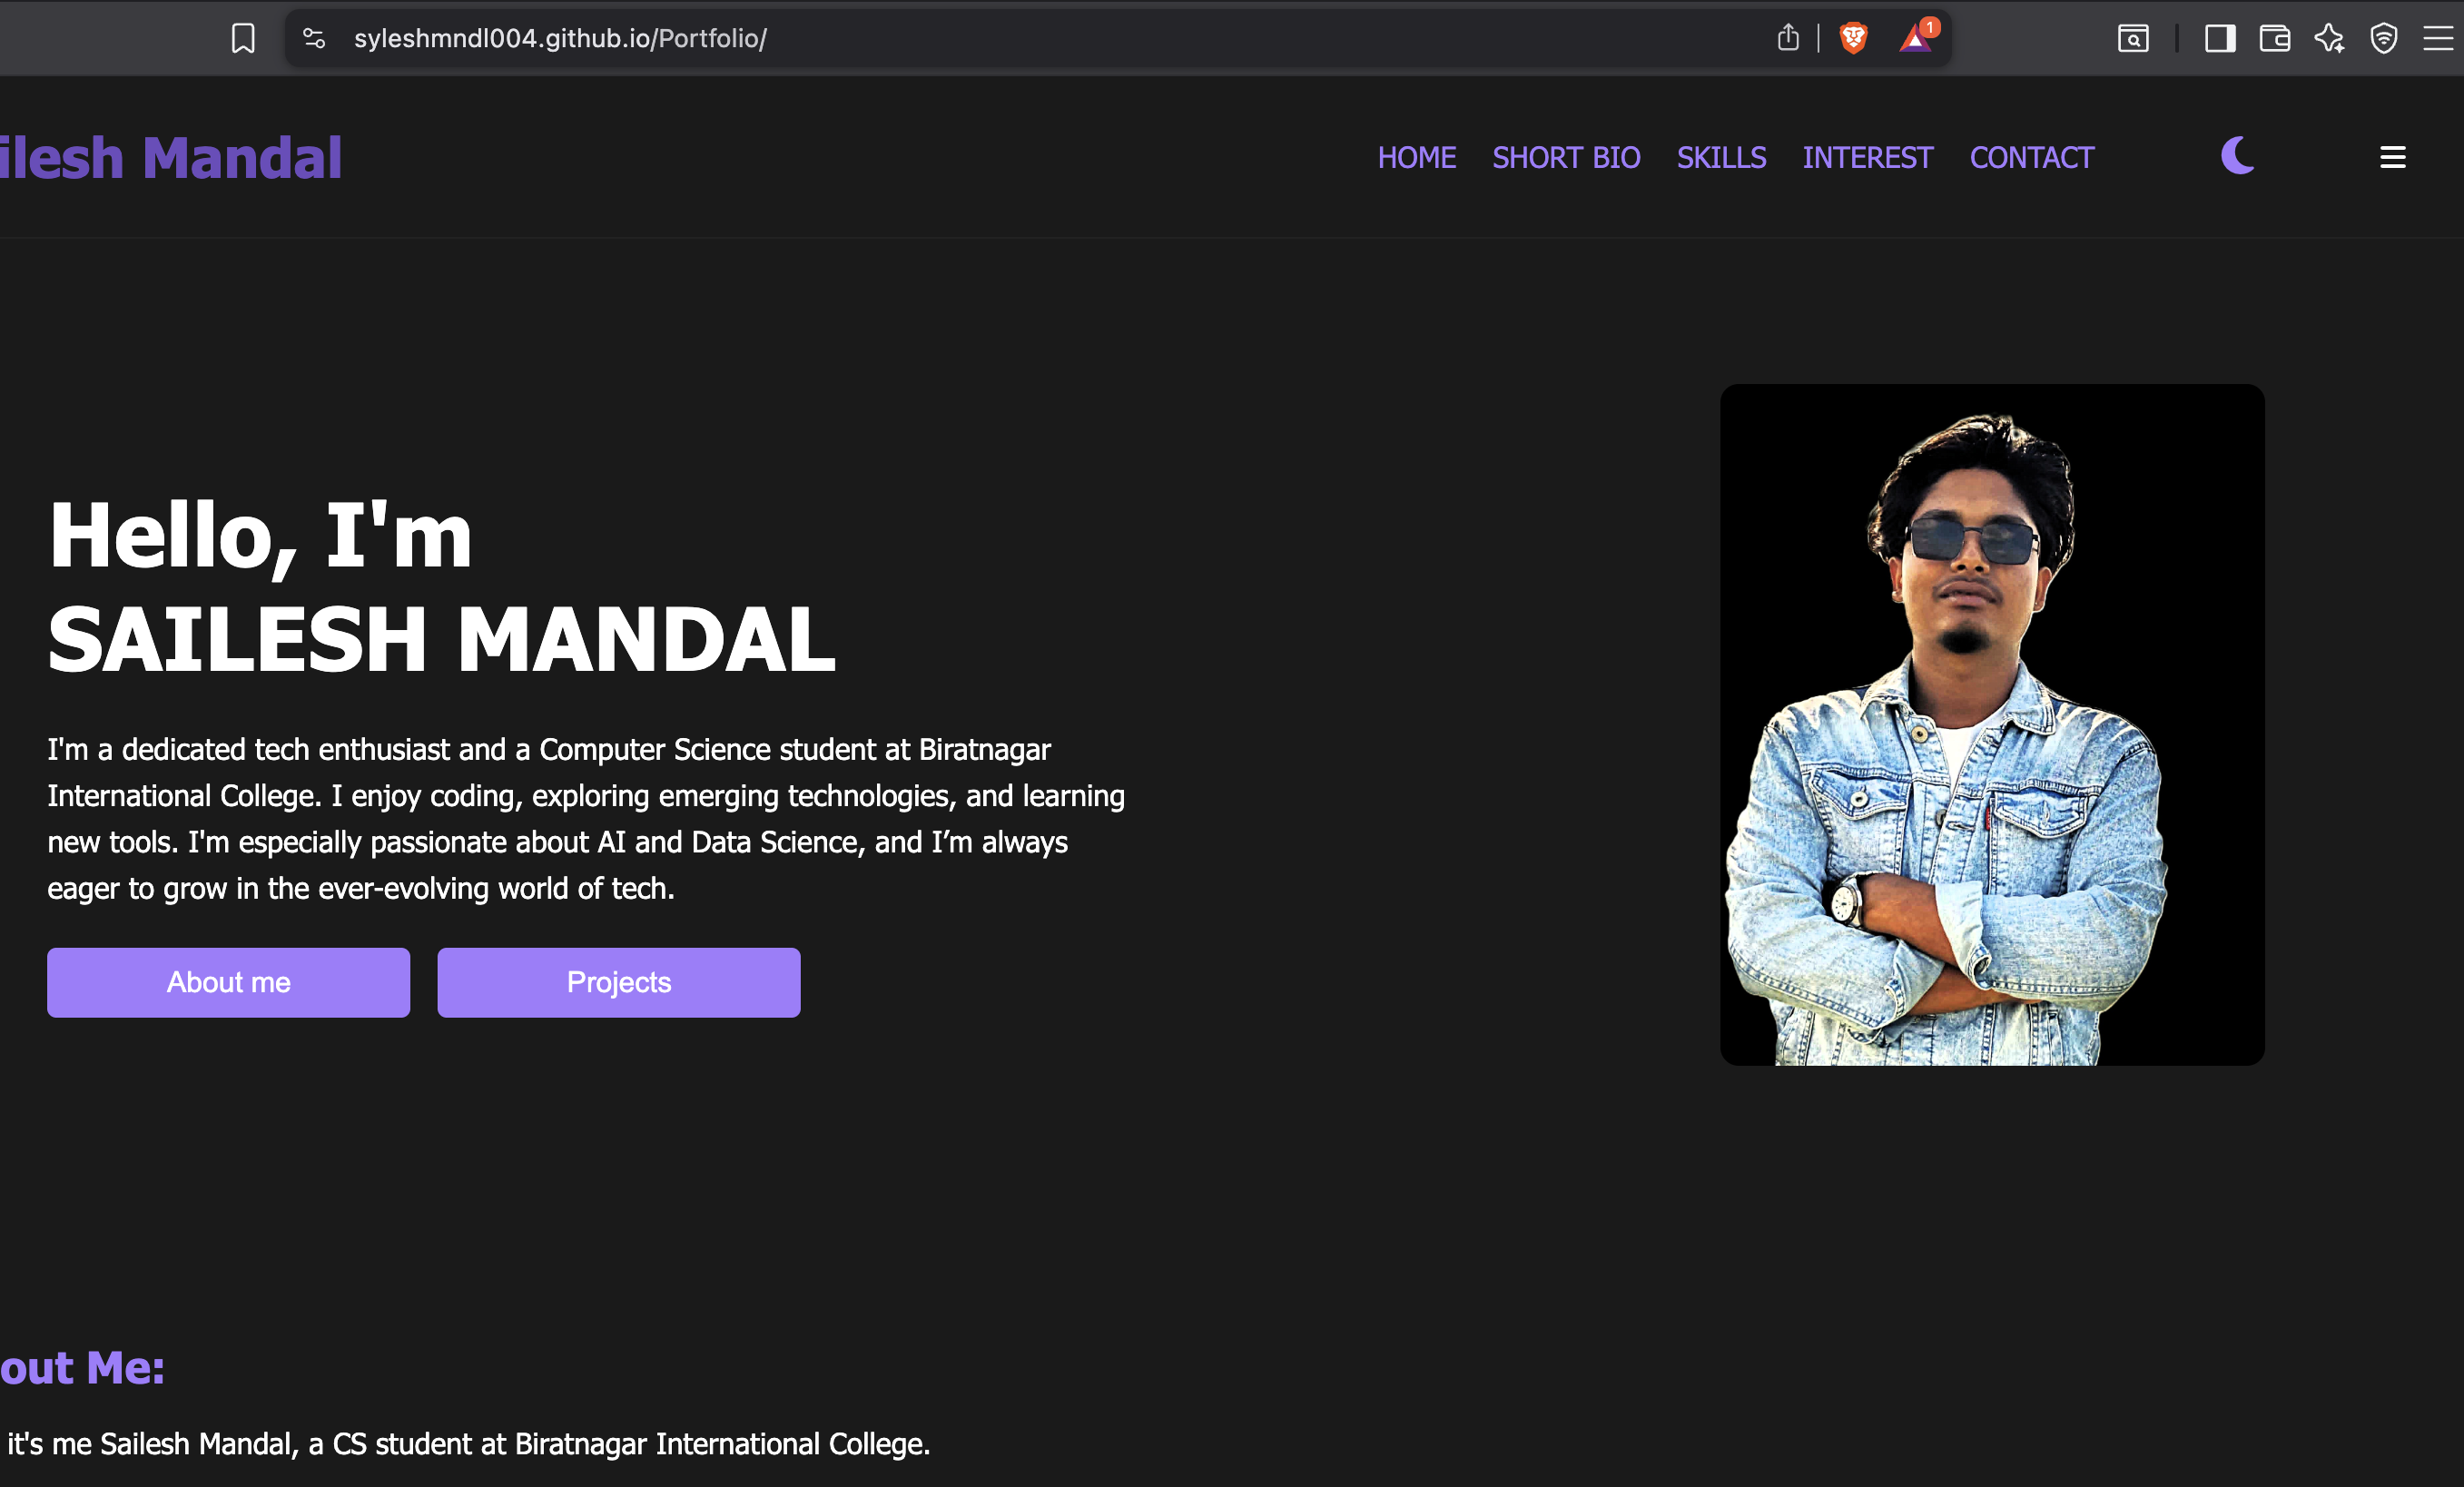
Task: Open the browser main hamburger menu
Action: click(2438, 39)
